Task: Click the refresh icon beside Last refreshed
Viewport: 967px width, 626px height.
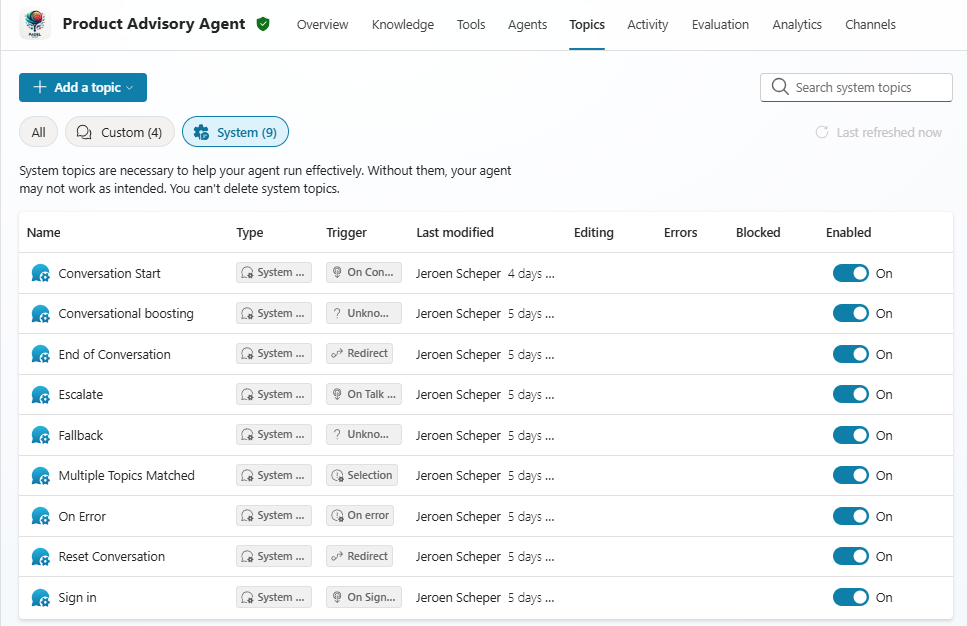Action: pyautogui.click(x=822, y=132)
